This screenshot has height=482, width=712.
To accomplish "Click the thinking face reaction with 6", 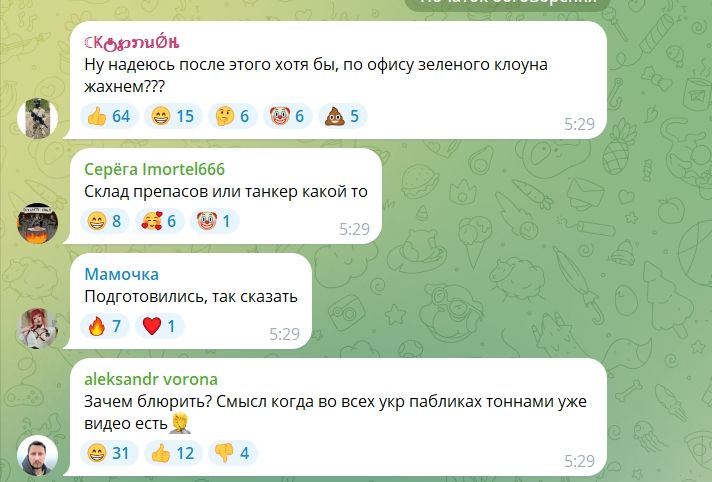I will pos(232,116).
